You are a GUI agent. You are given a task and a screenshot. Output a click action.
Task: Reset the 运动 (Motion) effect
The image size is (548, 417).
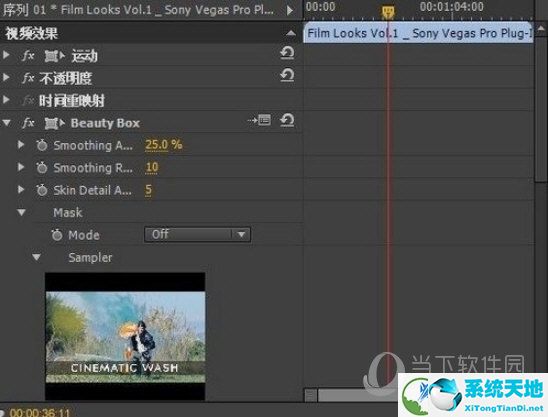point(287,53)
